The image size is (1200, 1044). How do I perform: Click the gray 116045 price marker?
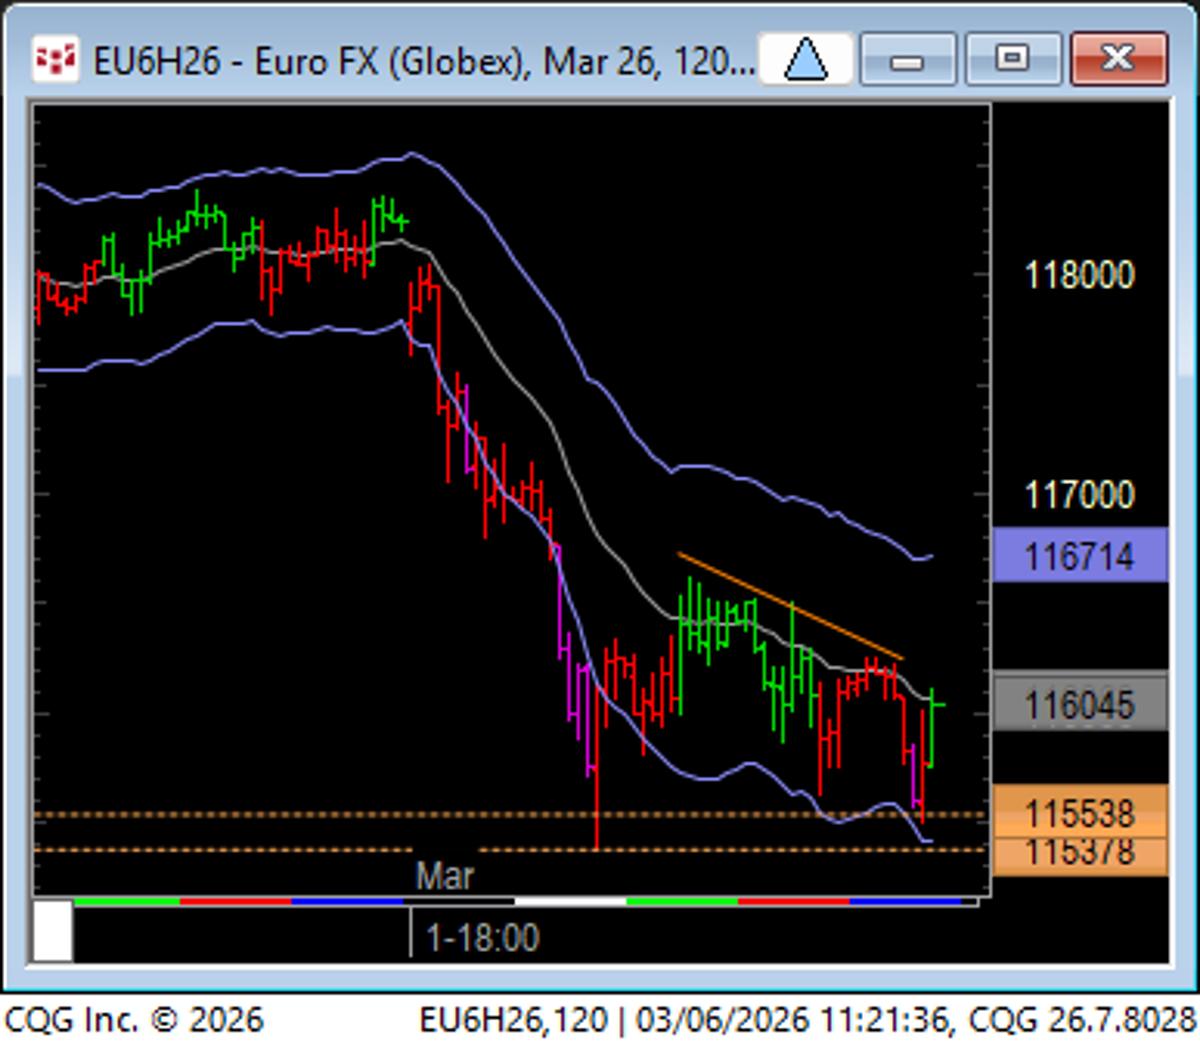[1080, 706]
